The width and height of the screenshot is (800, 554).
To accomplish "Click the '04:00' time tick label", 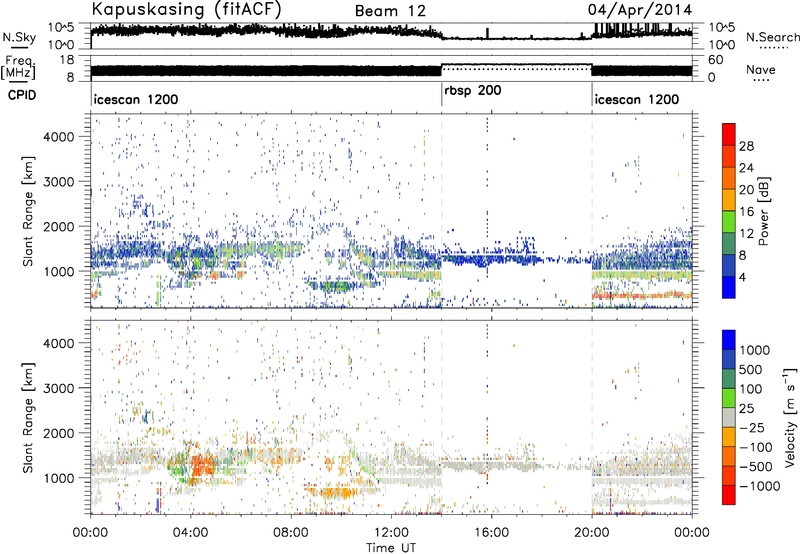I will 190,533.
